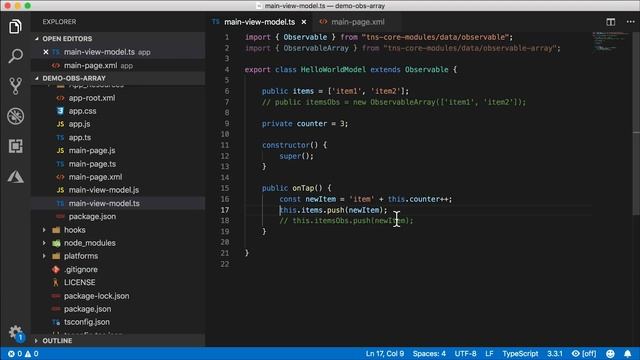Open the Debug view icon

coord(15,116)
